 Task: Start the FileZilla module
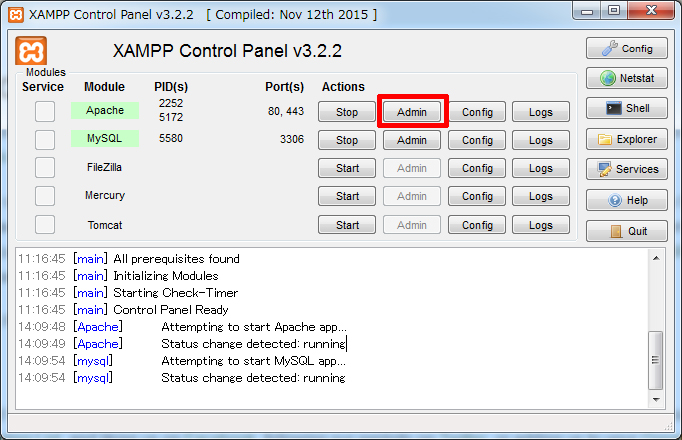pyautogui.click(x=347, y=168)
